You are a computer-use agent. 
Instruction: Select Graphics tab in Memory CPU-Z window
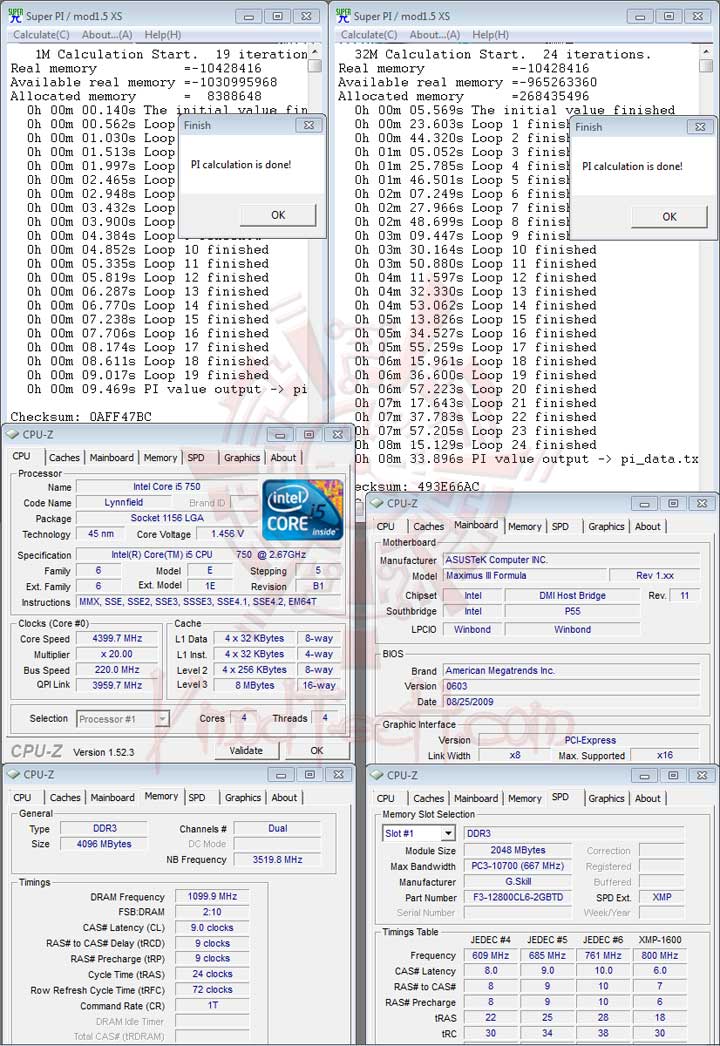243,797
